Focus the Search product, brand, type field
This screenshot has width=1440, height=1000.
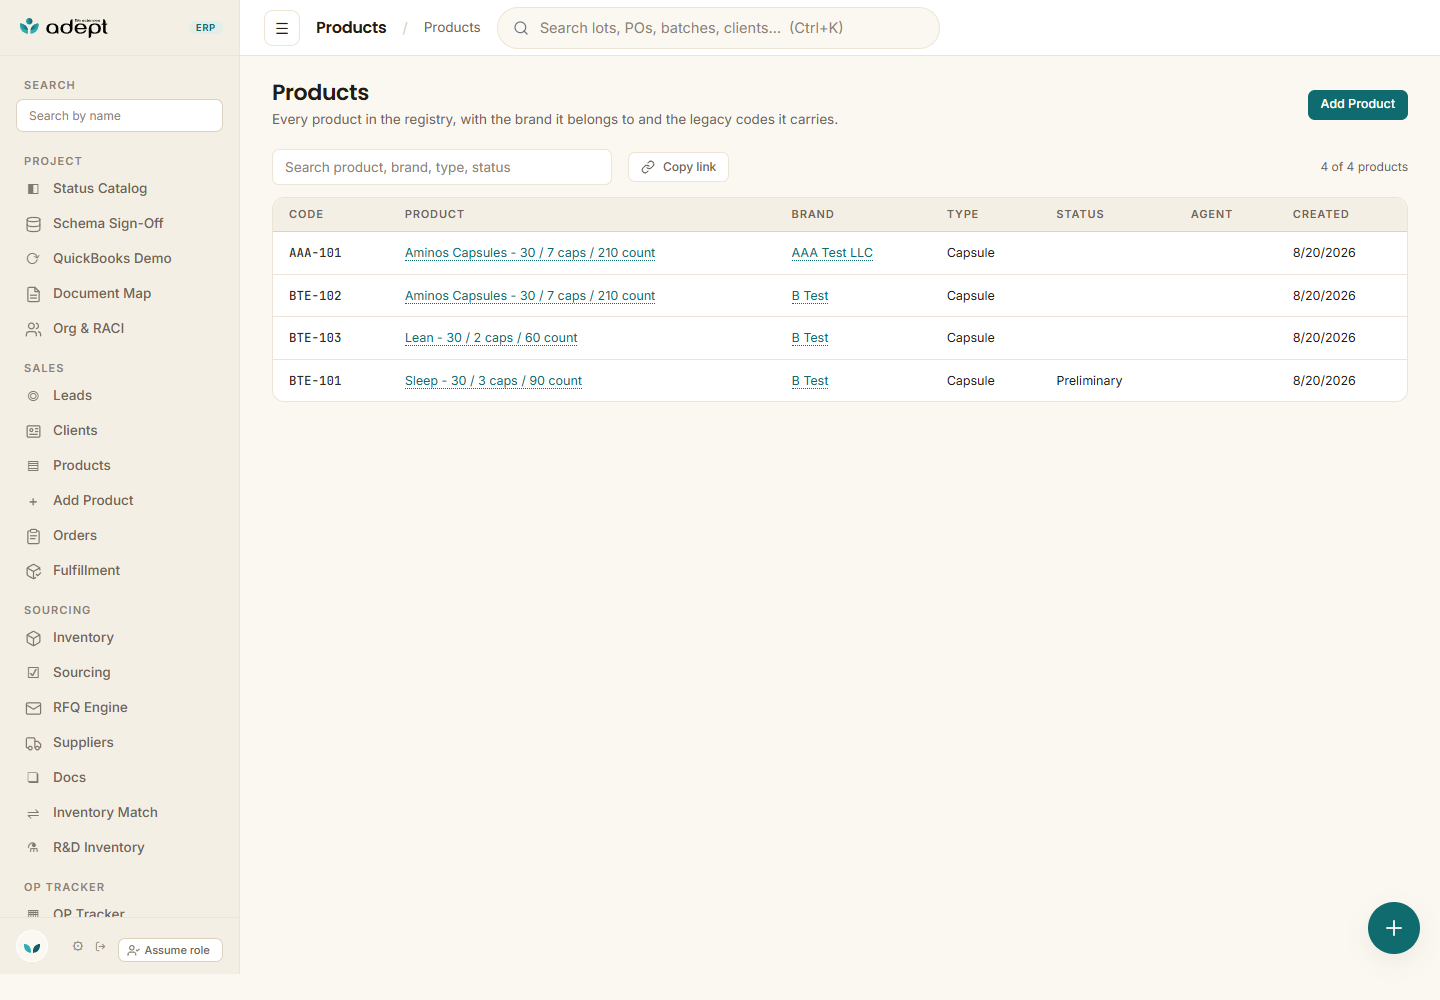(442, 167)
